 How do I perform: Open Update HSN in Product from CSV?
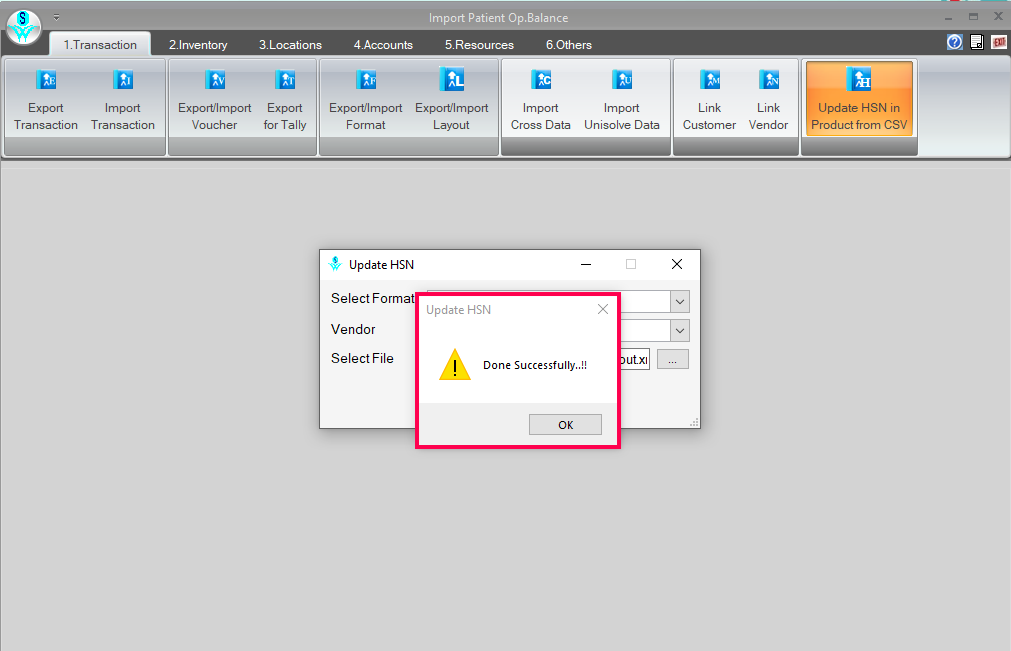pyautogui.click(x=858, y=98)
